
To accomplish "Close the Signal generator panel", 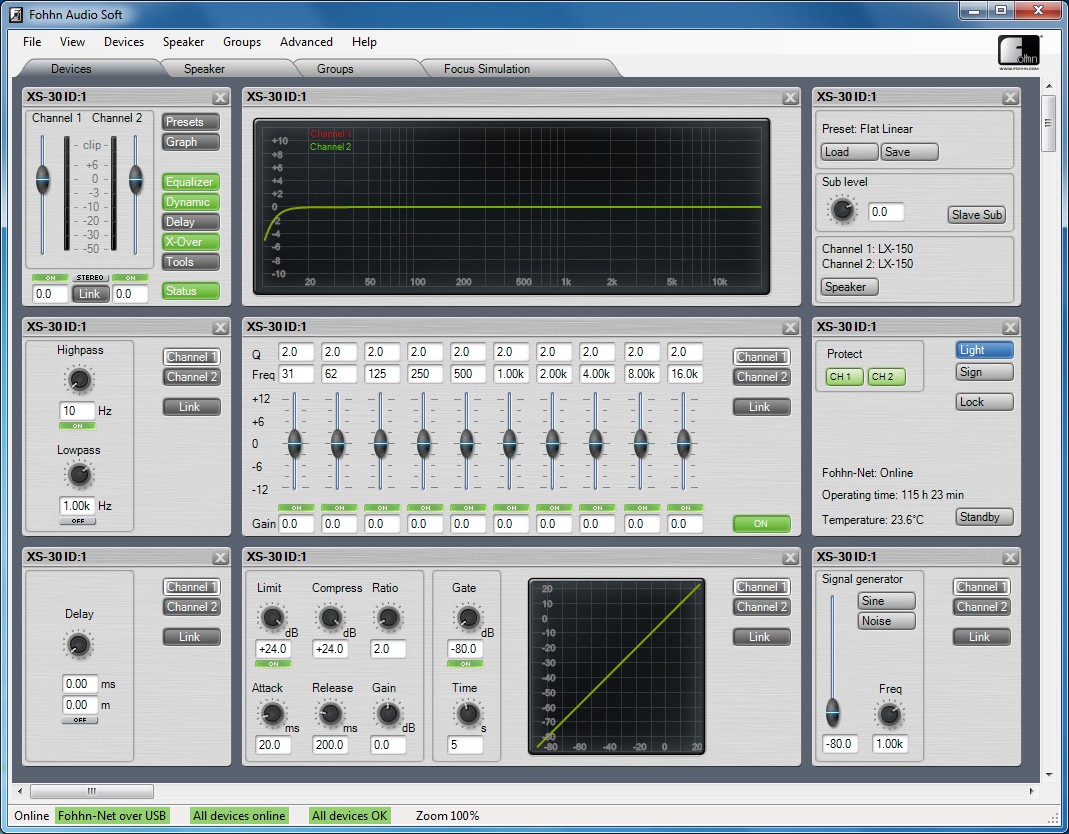I will (1010, 558).
